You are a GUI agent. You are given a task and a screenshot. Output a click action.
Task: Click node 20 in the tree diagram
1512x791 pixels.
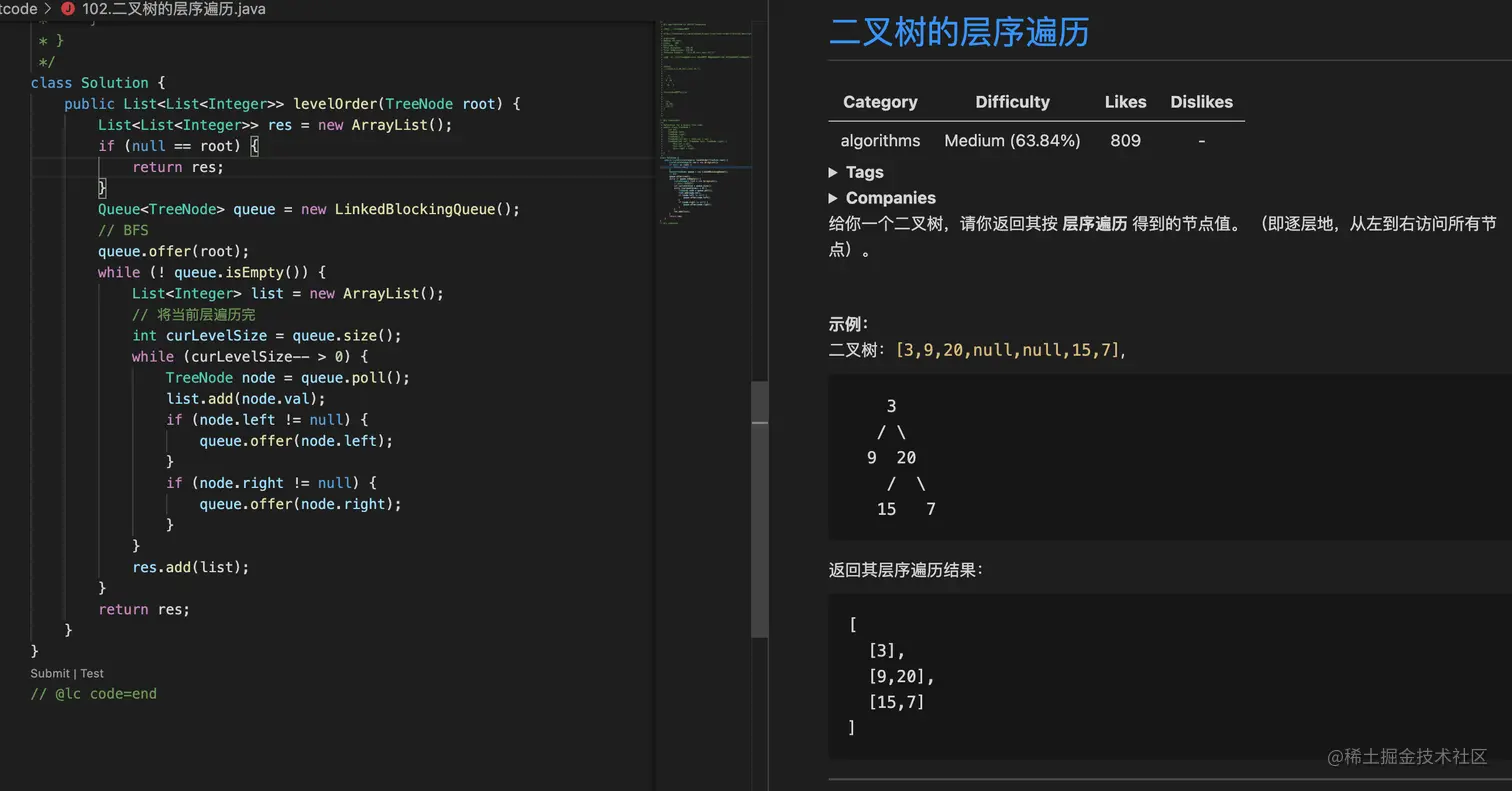[906, 458]
